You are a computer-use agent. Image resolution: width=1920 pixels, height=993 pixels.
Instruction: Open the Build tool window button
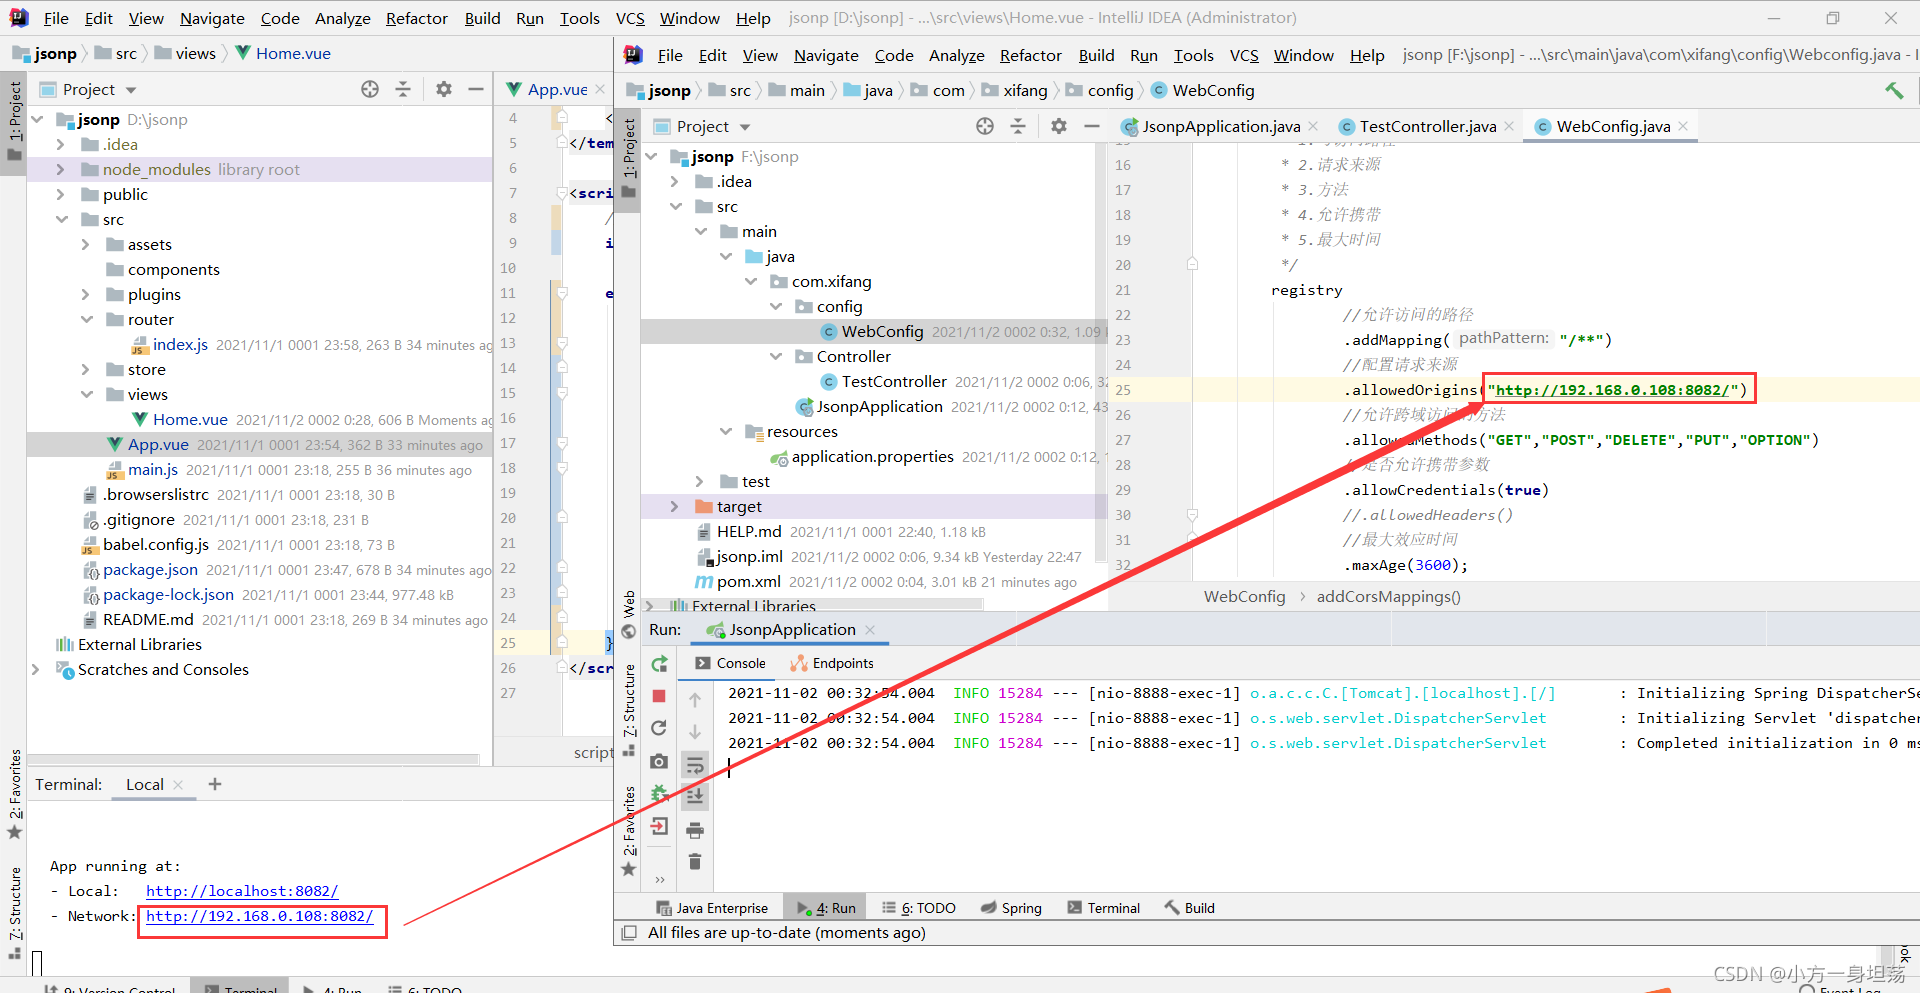tap(1190, 908)
